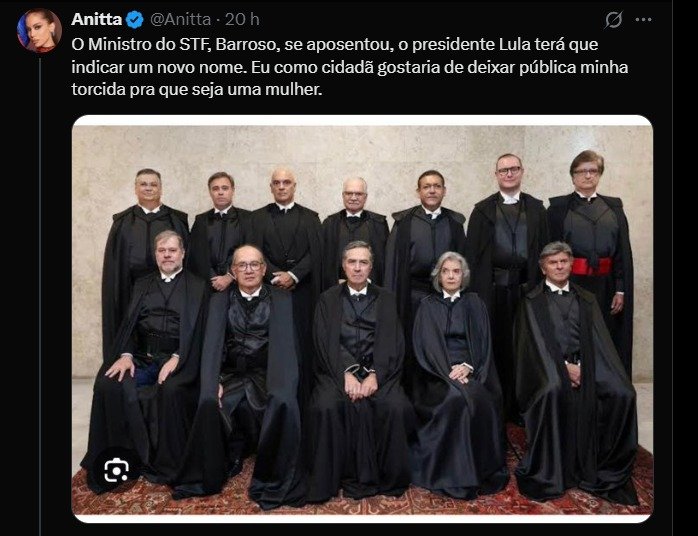Tap the Lens image search icon
The image size is (698, 536).
[117, 470]
